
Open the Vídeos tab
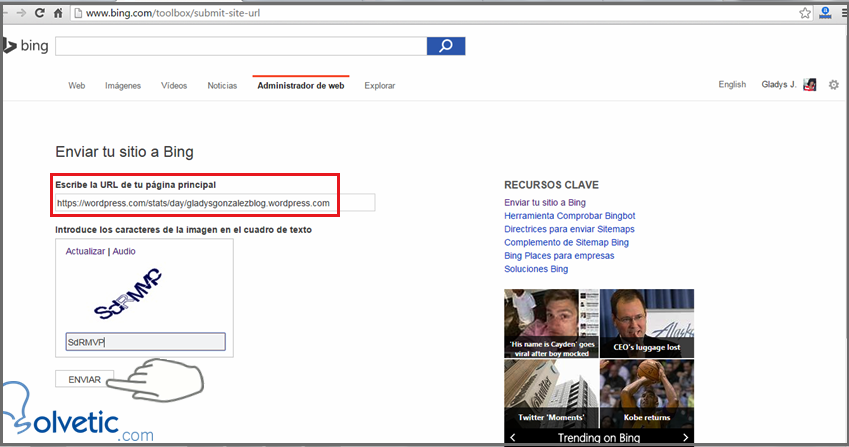point(174,86)
